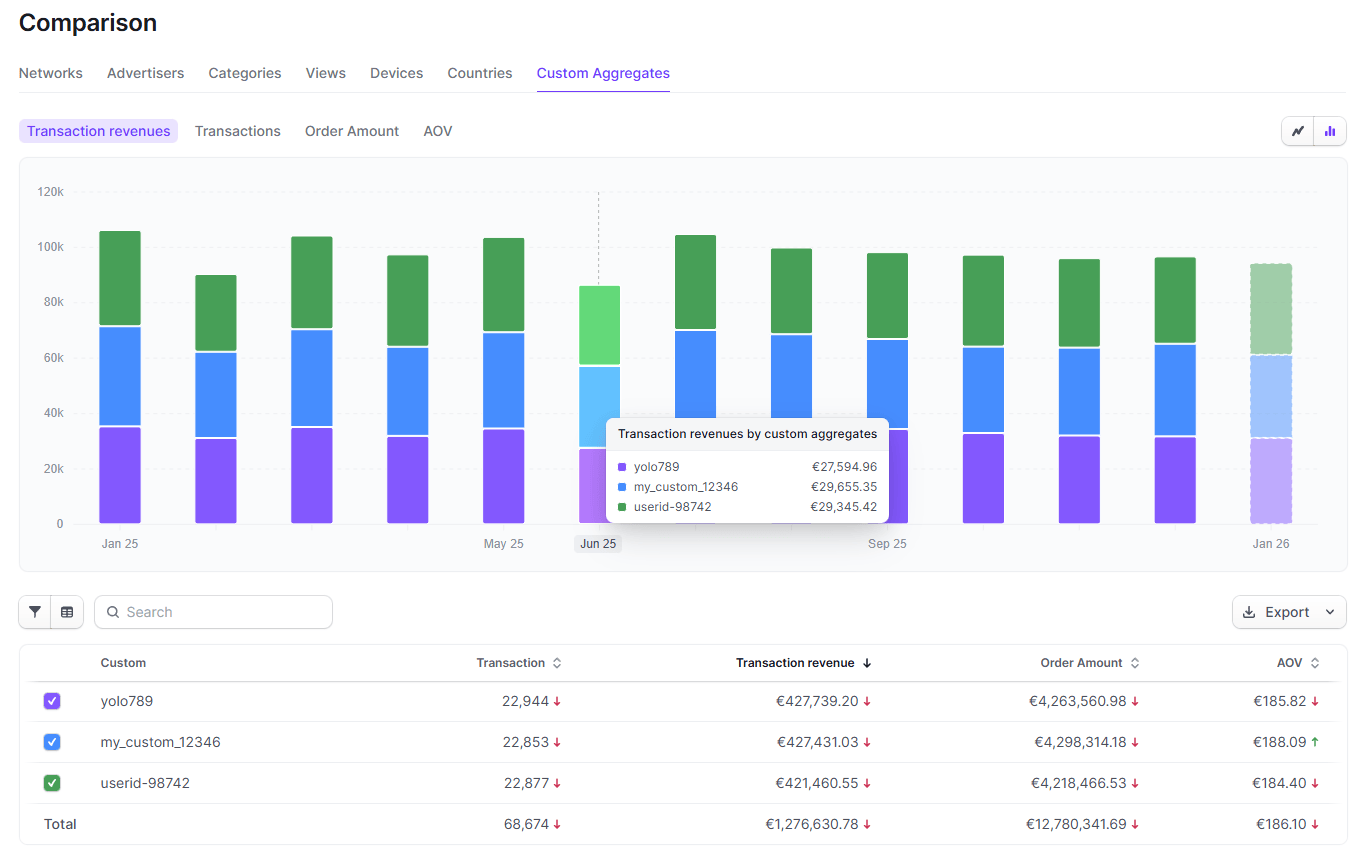Sort by Transaction column arrows
Screen dimensions: 1362x862
[x=557, y=663]
